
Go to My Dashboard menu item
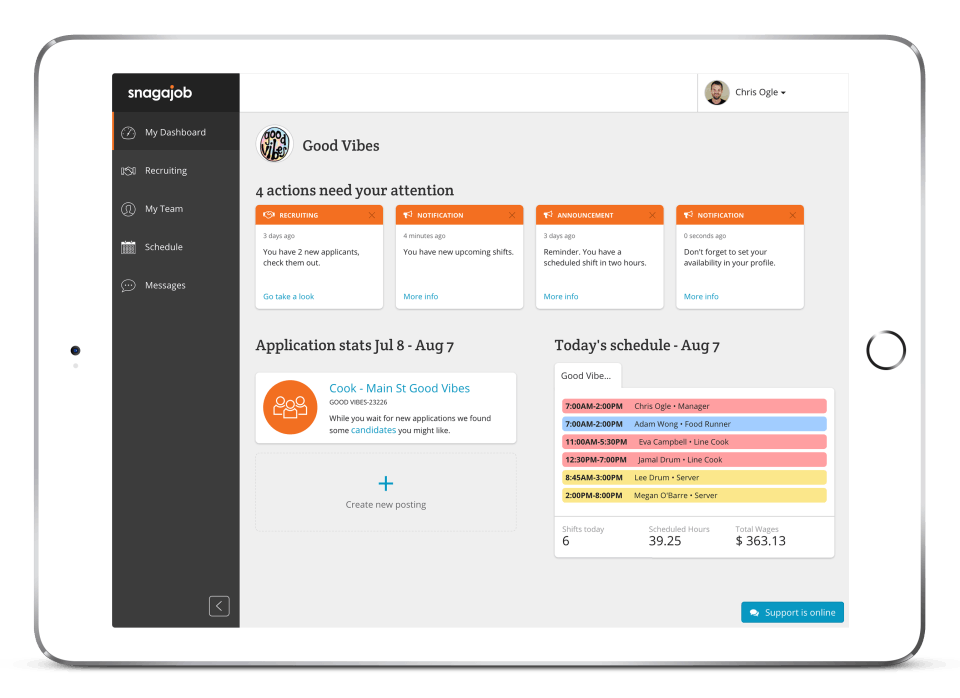pos(176,132)
